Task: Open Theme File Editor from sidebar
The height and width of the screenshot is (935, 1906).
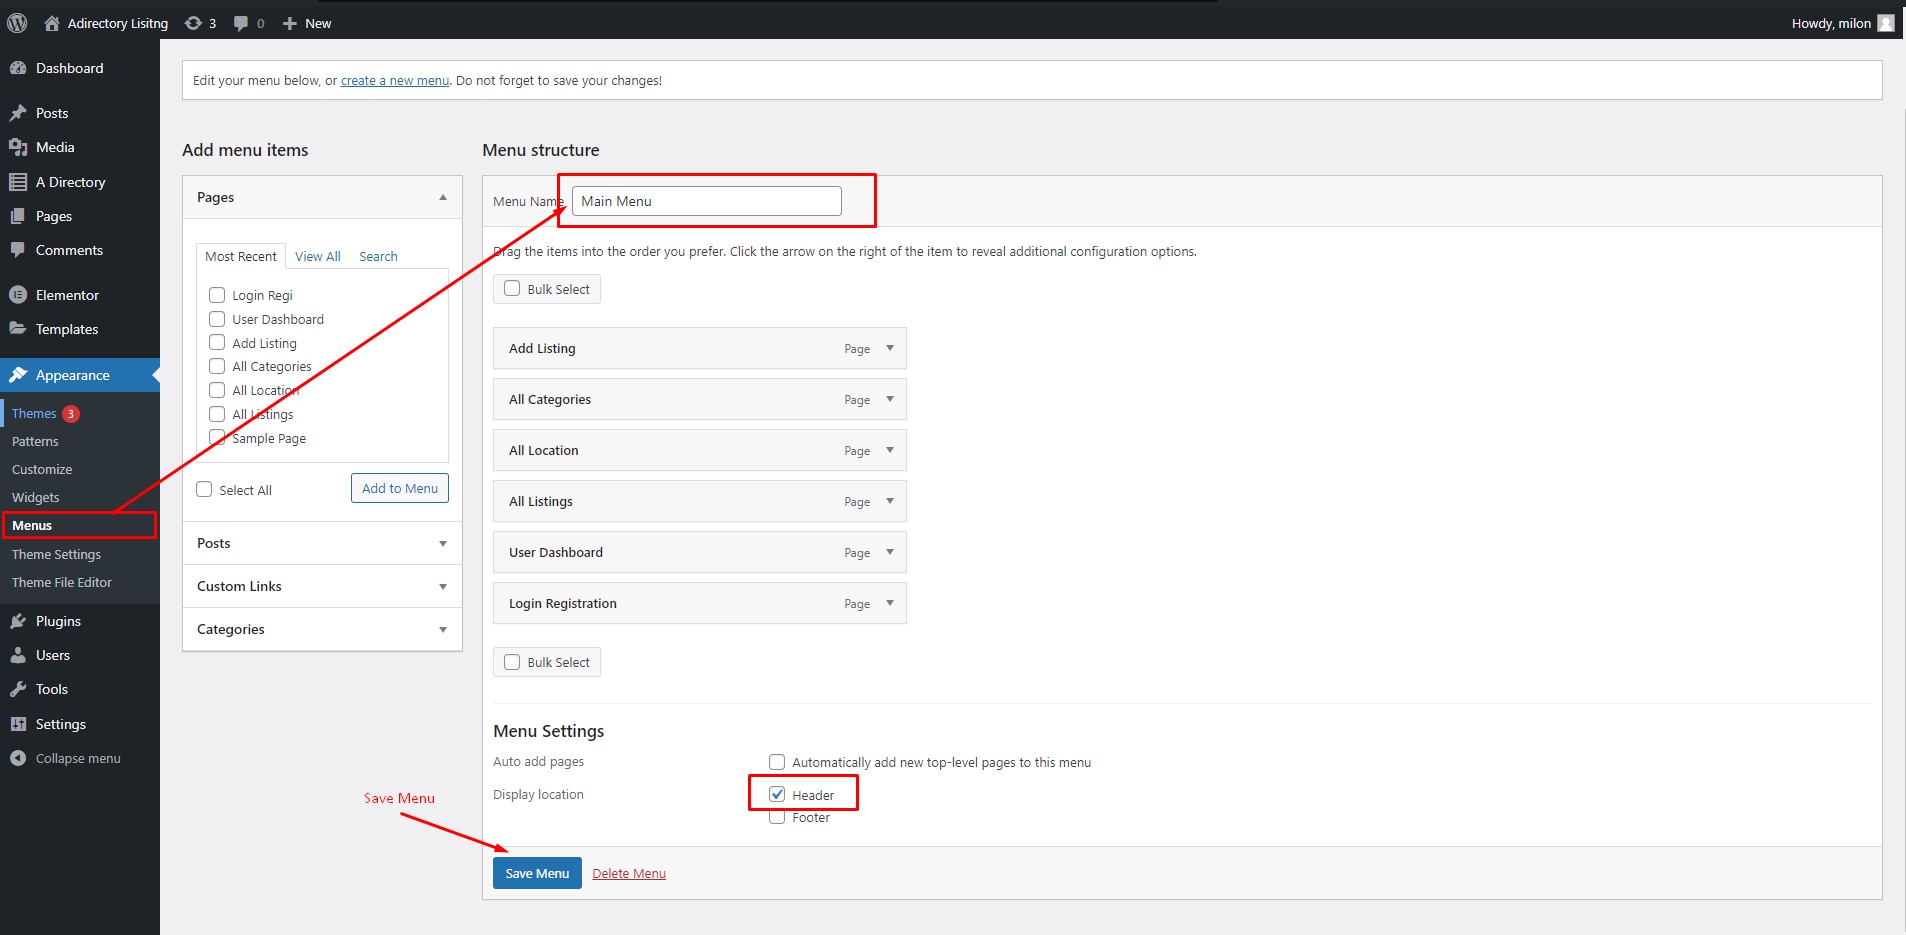Action: coord(62,581)
